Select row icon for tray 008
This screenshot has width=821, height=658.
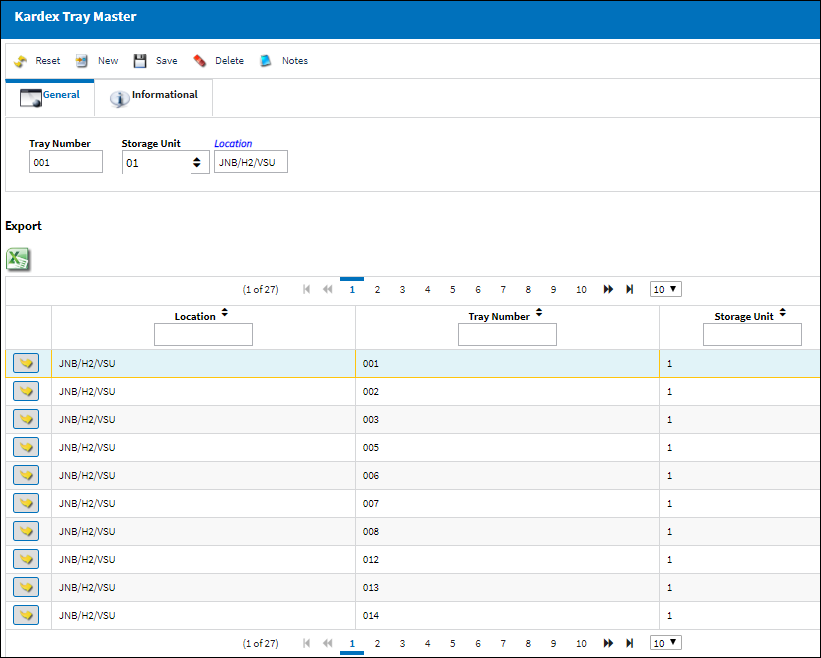tap(26, 531)
